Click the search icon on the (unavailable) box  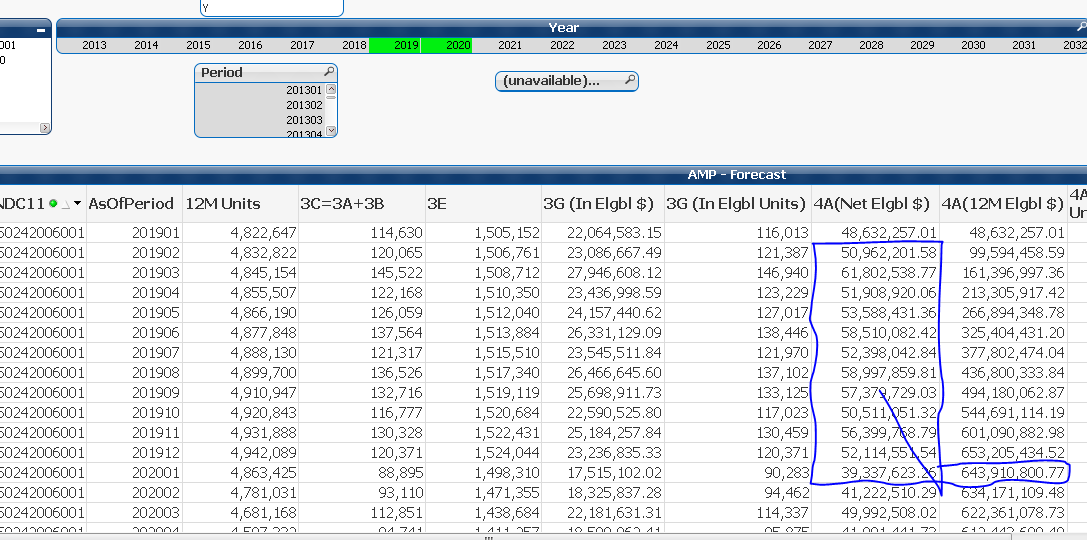(629, 80)
